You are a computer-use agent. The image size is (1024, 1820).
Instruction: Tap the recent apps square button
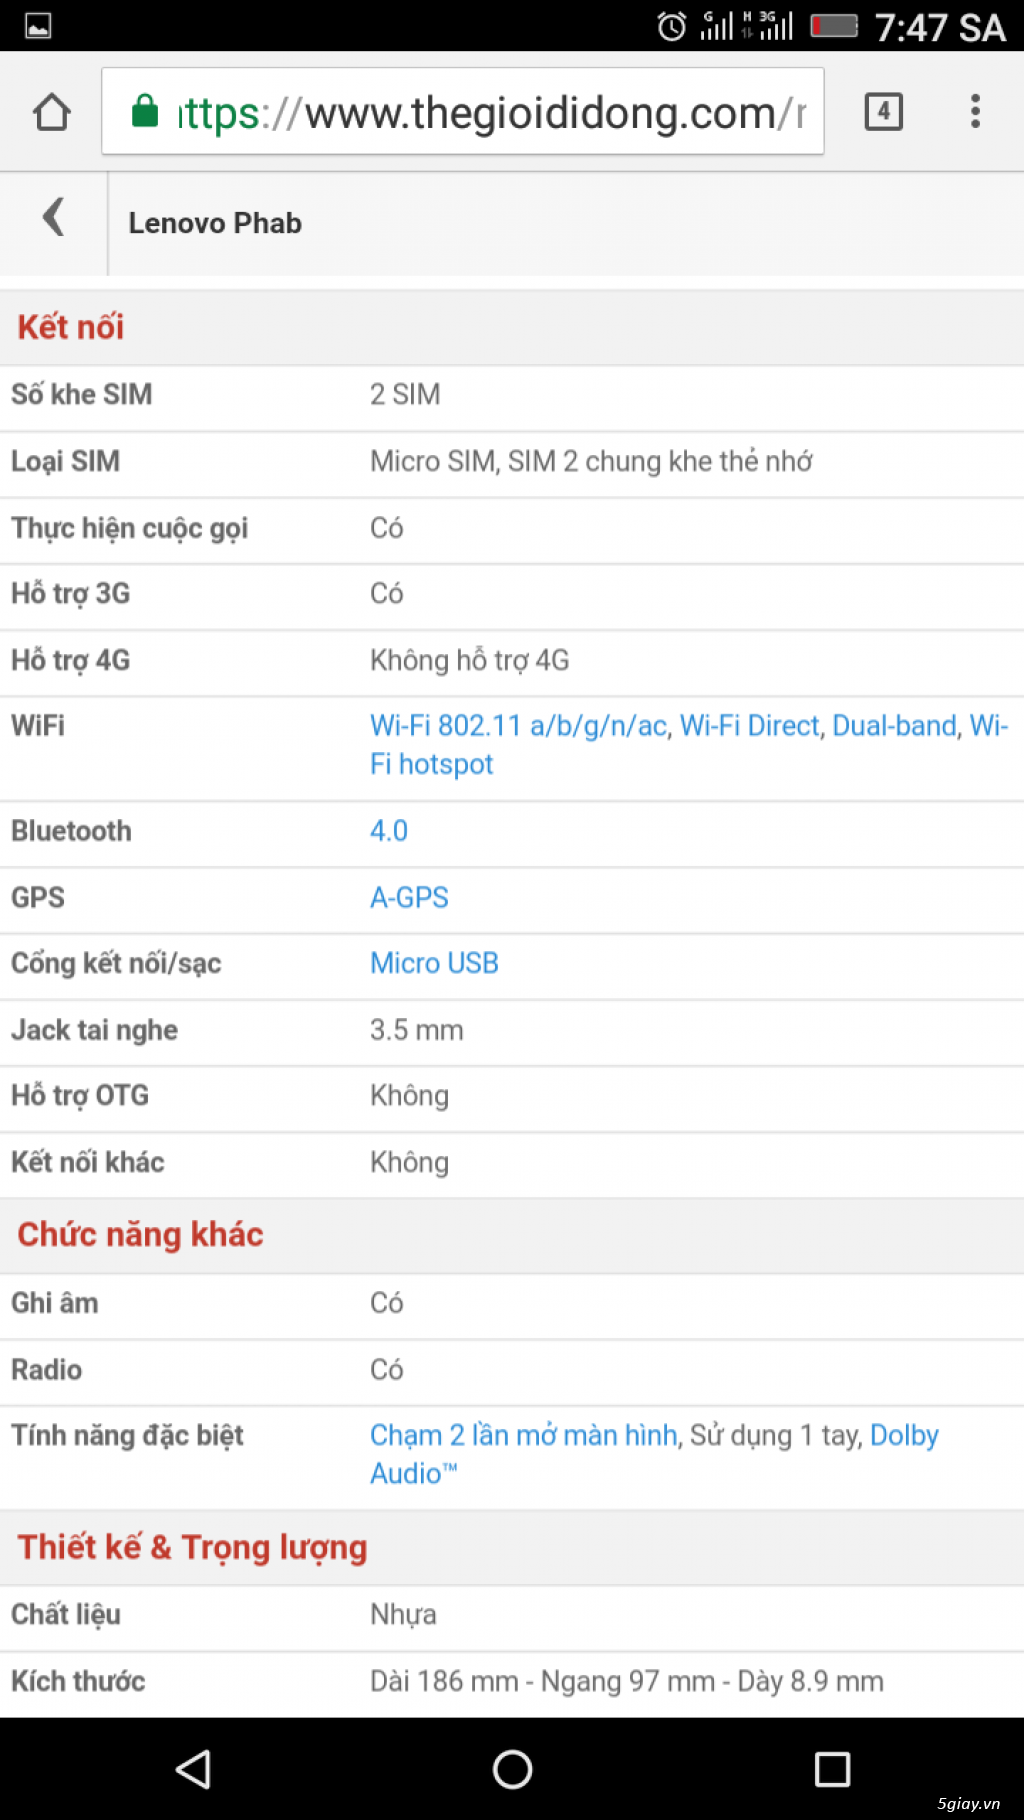pos(831,1768)
